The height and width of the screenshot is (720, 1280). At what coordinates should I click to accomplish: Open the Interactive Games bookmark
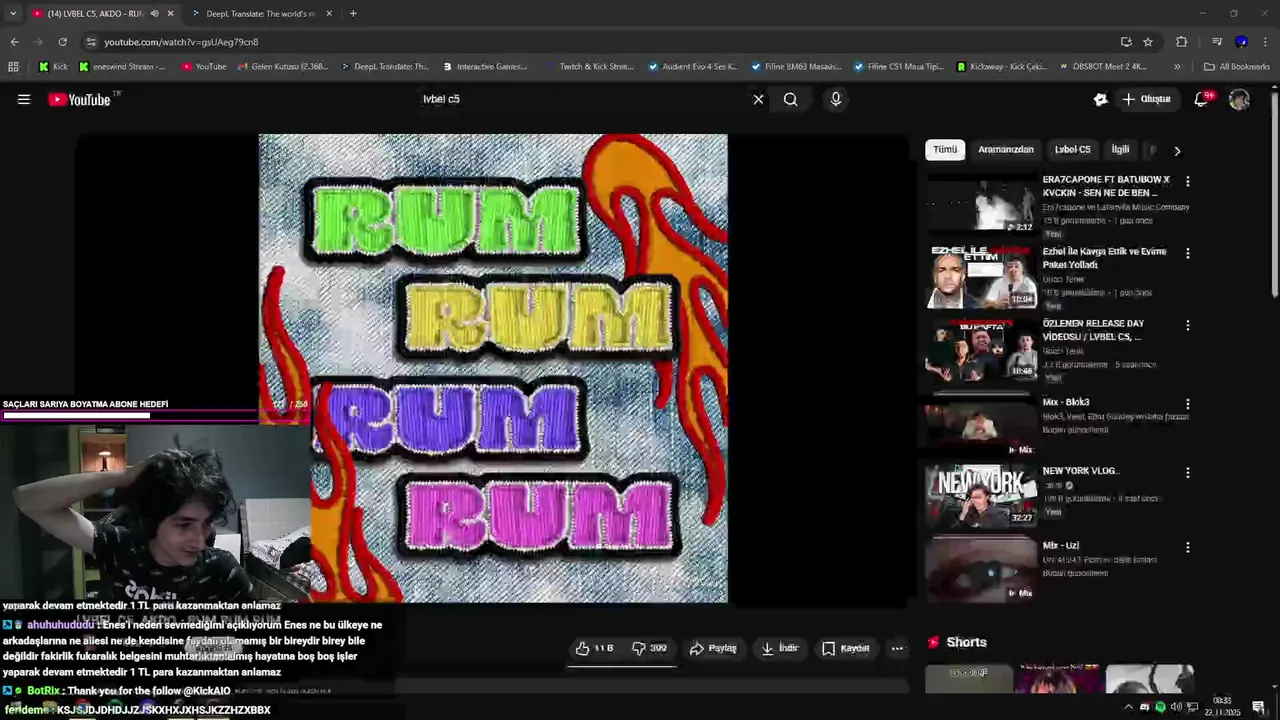tap(486, 67)
